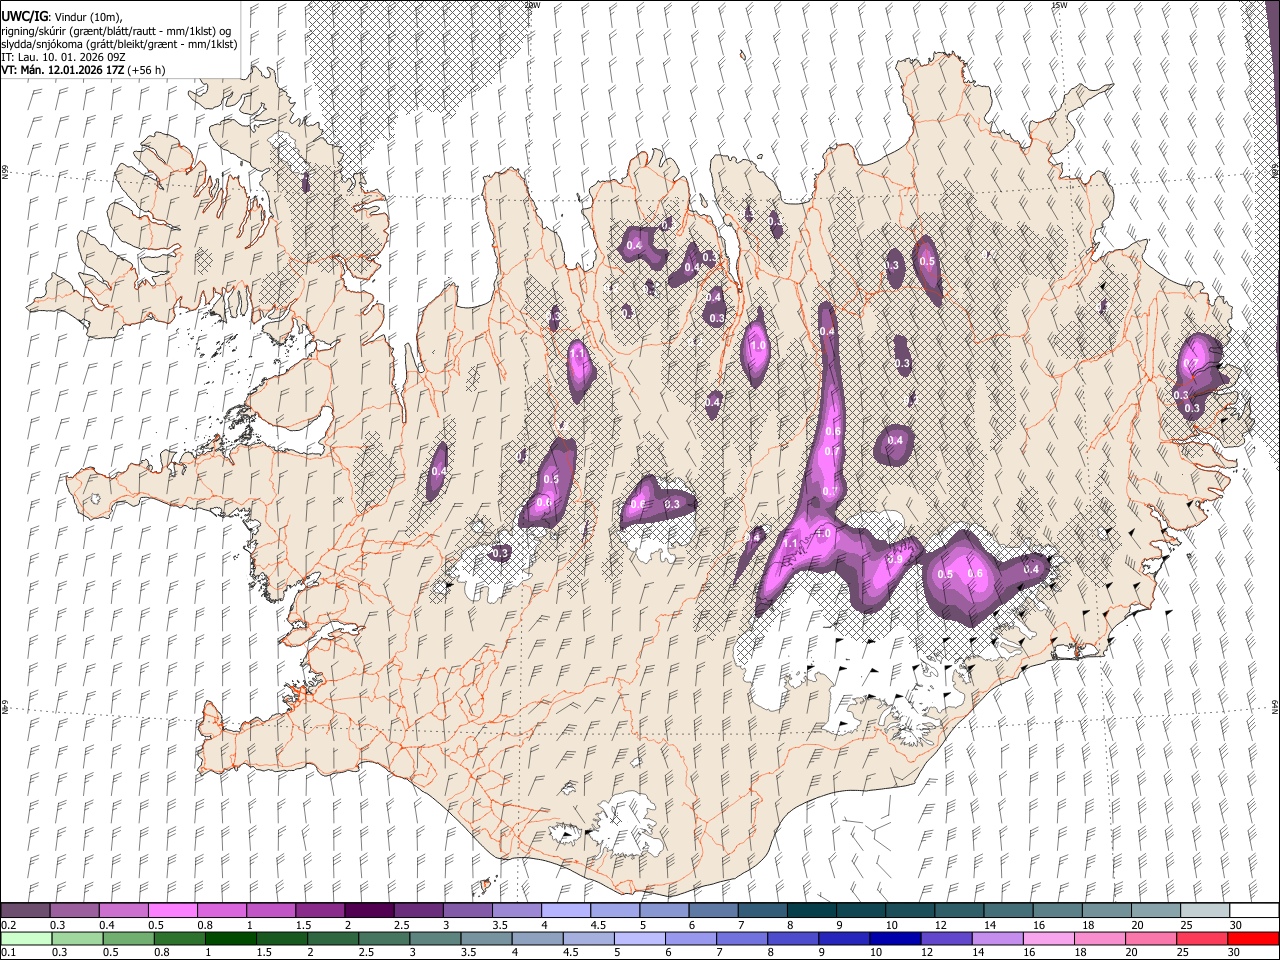Click the 'IT: Lau. 10. 01. 2026 09Z' line

pos(64,57)
